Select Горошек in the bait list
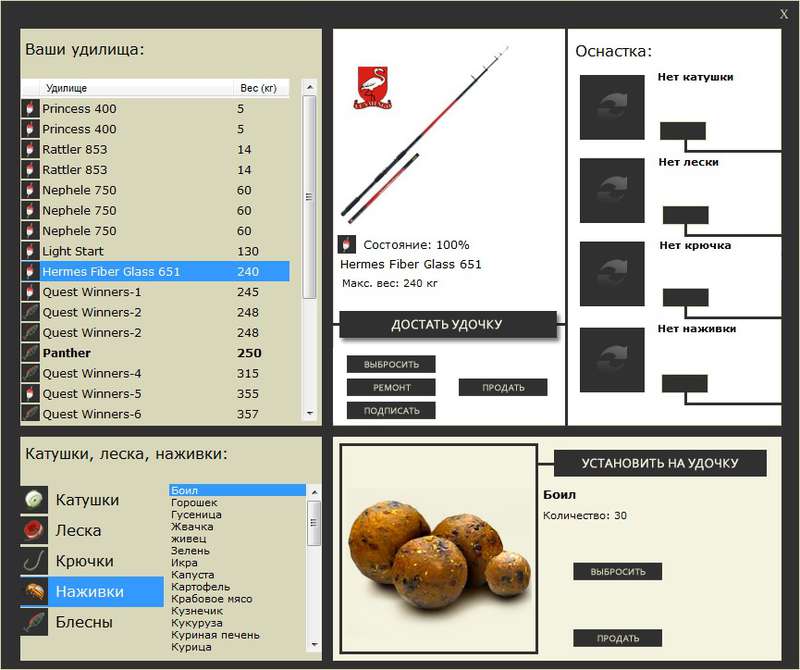800x670 pixels. coord(237,502)
